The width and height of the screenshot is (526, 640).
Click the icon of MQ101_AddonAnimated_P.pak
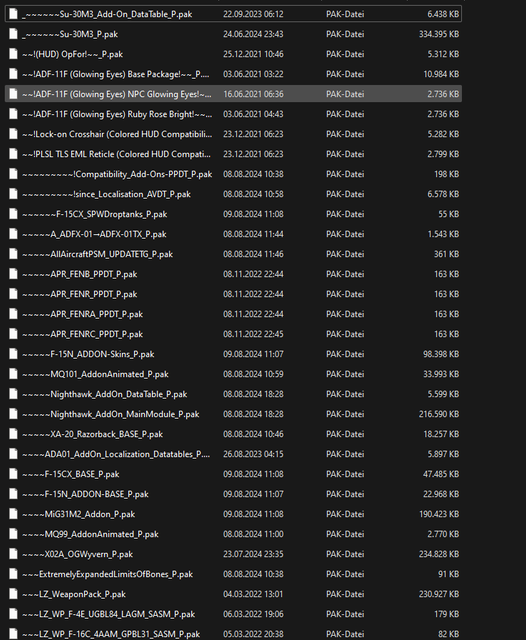click(13, 374)
